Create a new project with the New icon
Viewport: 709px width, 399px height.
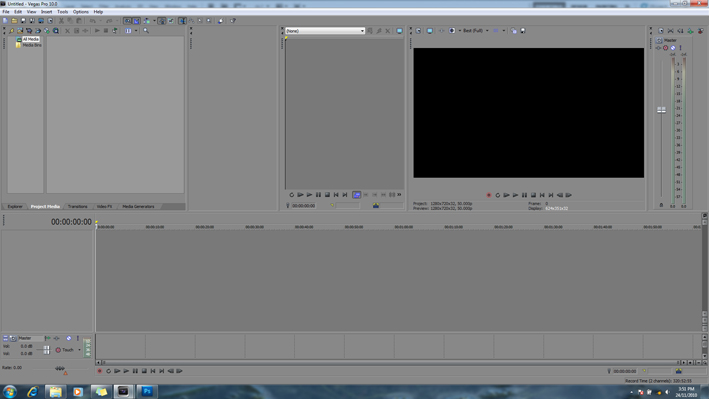click(x=5, y=21)
